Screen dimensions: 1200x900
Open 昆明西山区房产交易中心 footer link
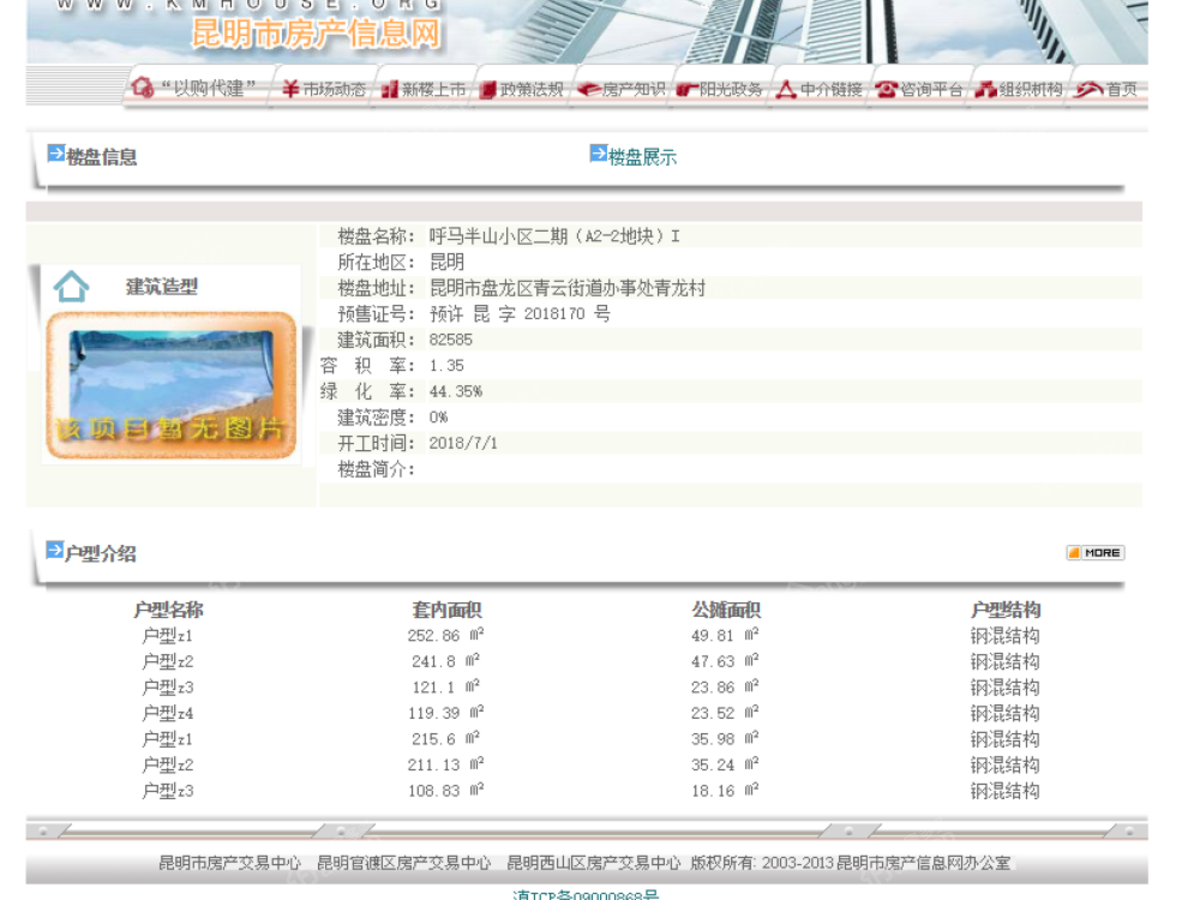coord(594,862)
